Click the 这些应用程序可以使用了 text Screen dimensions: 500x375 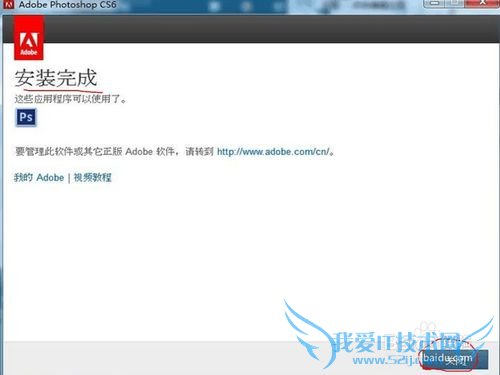coord(70,99)
